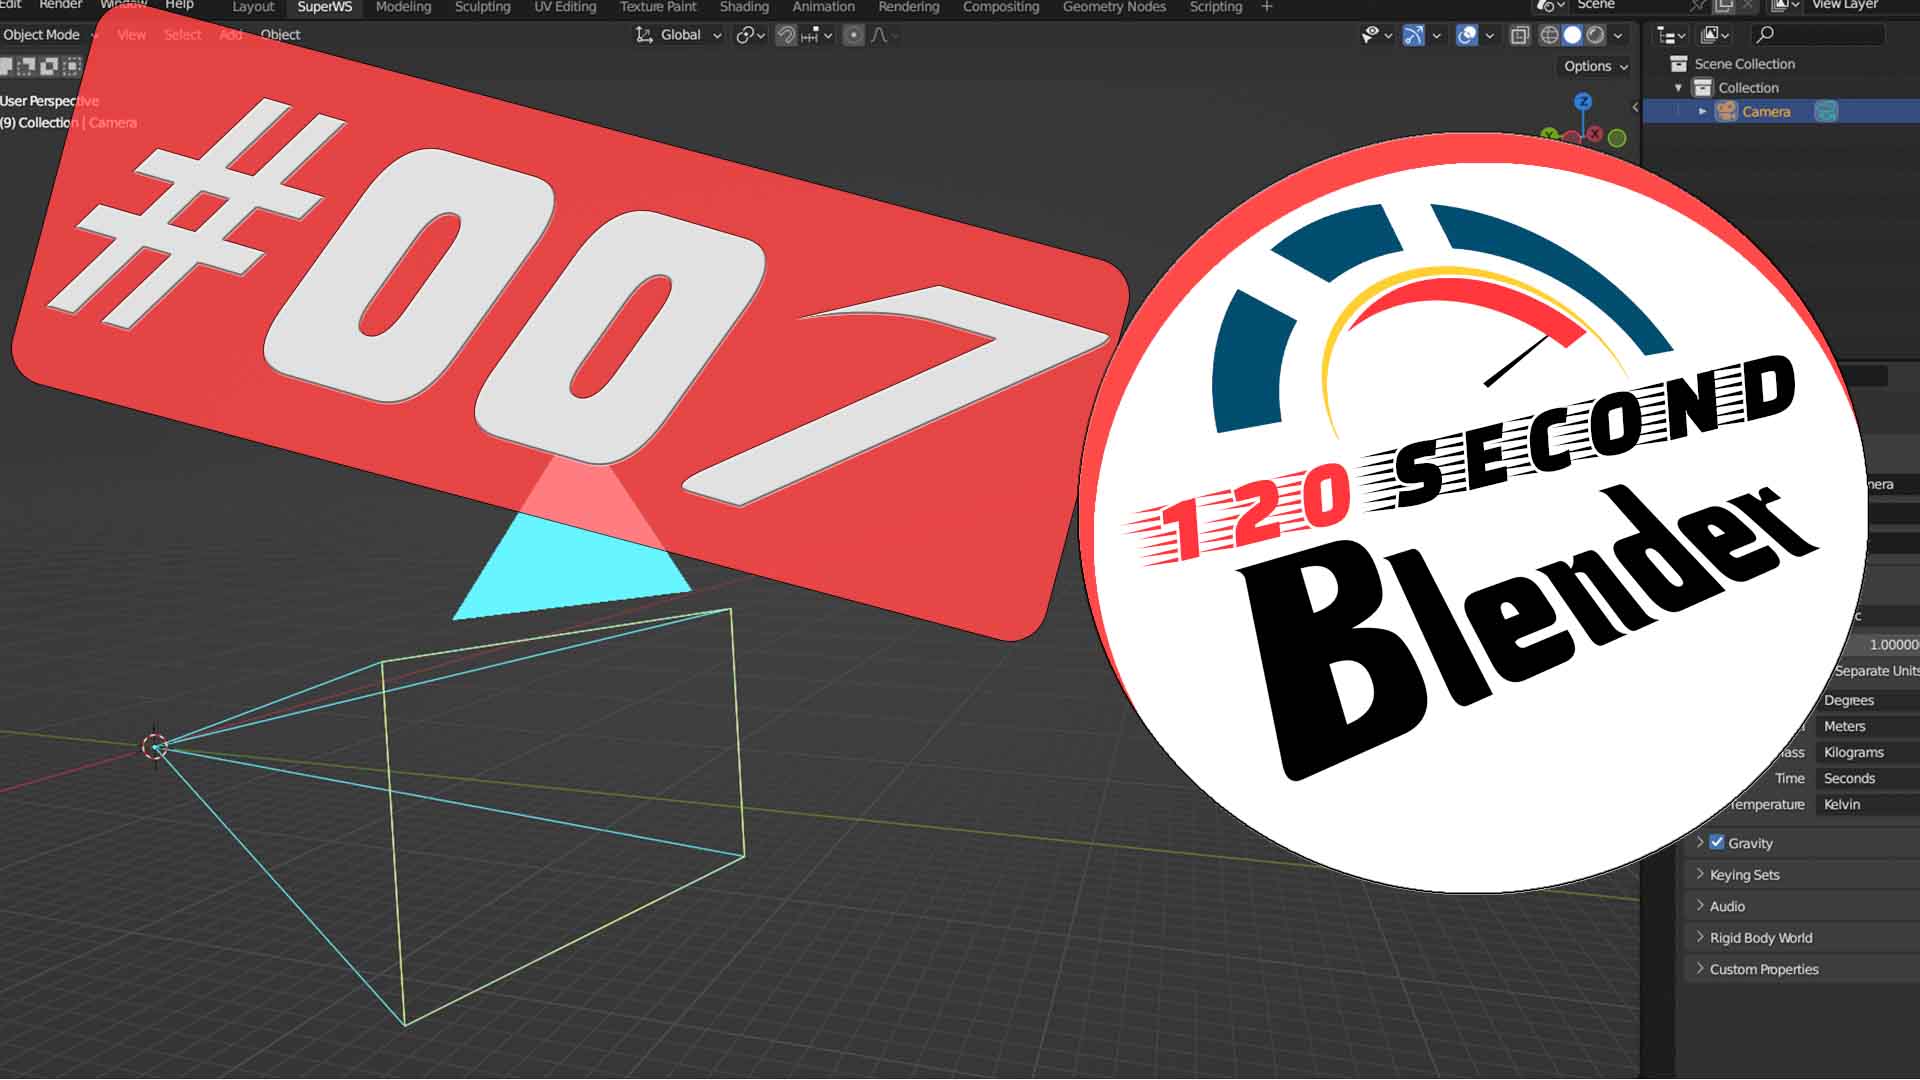Open the viewport shading options dropdown
1920x1080 pixels.
click(1618, 35)
